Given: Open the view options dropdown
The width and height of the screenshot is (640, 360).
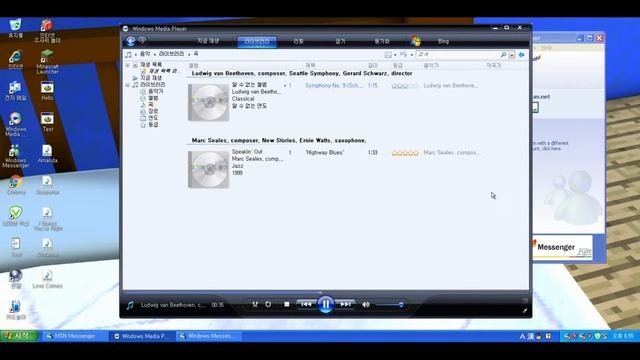Looking at the screenshot, I should click(406, 55).
